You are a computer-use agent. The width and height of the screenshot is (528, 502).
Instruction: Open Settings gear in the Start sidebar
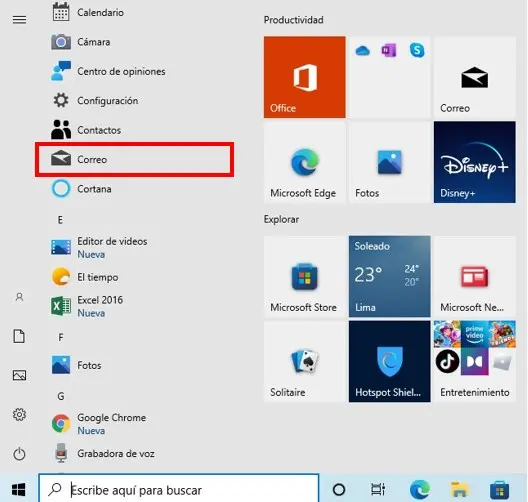(19, 414)
